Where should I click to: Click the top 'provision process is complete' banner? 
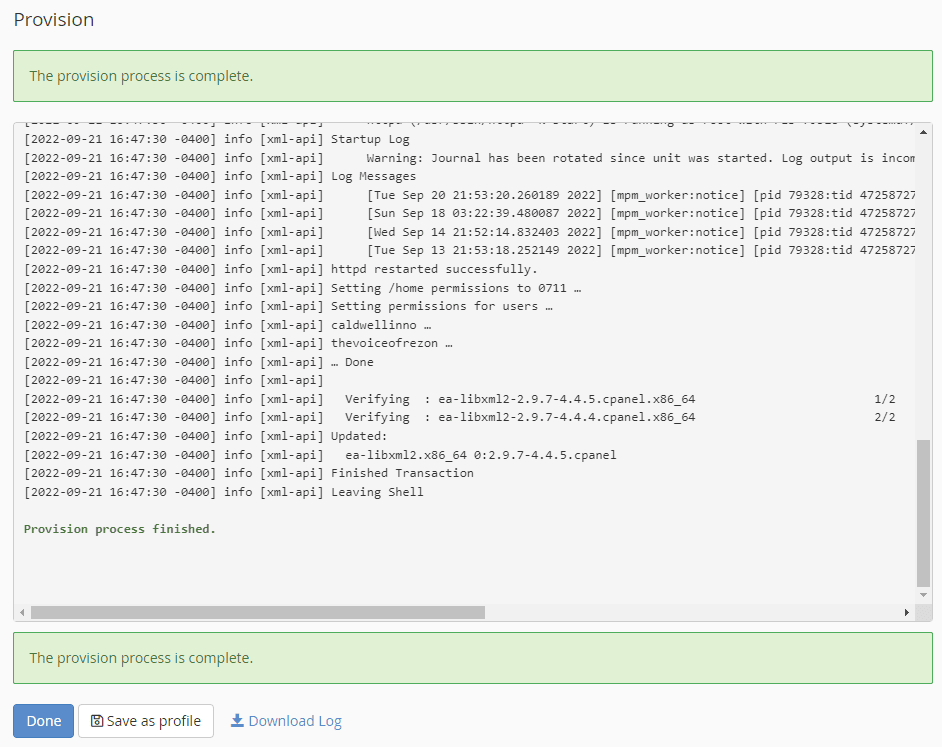point(473,76)
